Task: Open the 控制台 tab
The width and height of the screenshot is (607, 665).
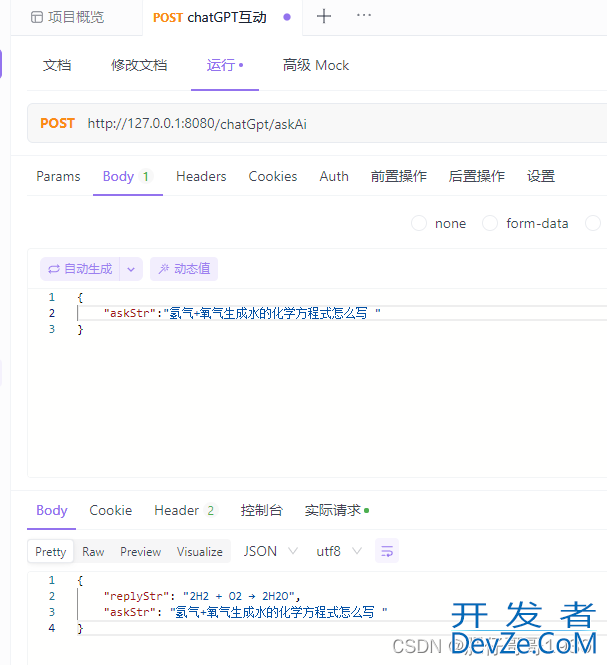Action: coord(261,511)
